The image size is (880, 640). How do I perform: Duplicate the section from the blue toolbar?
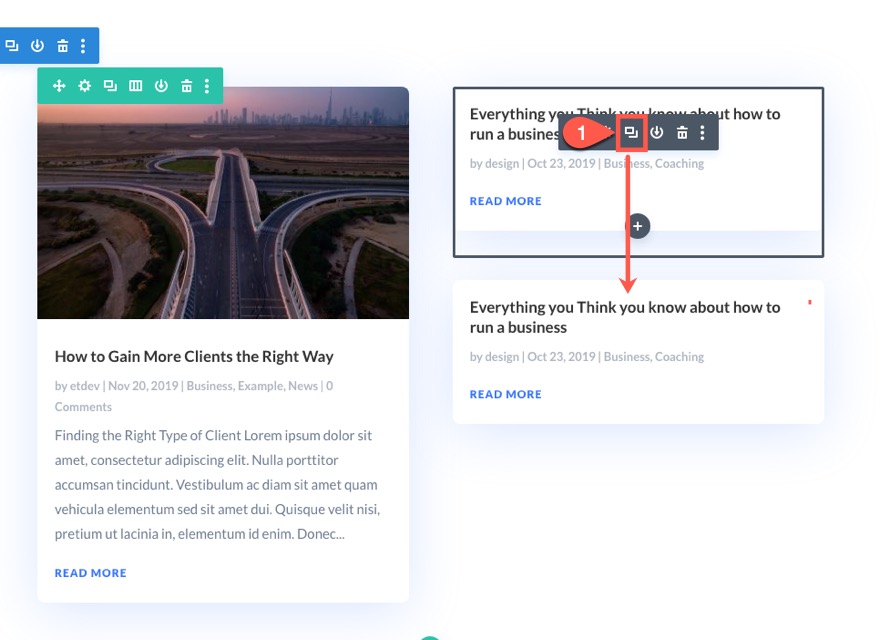click(x=13, y=45)
